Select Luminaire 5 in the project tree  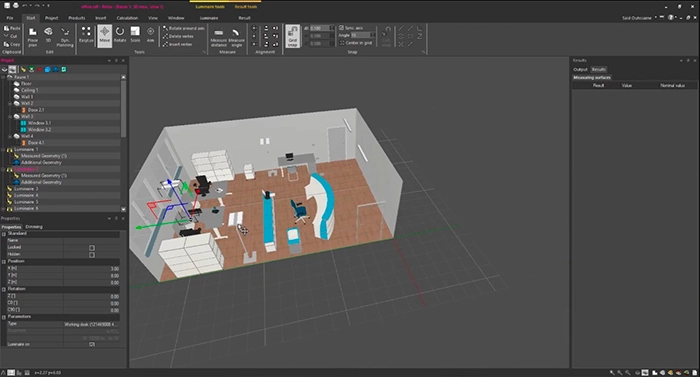click(26, 202)
